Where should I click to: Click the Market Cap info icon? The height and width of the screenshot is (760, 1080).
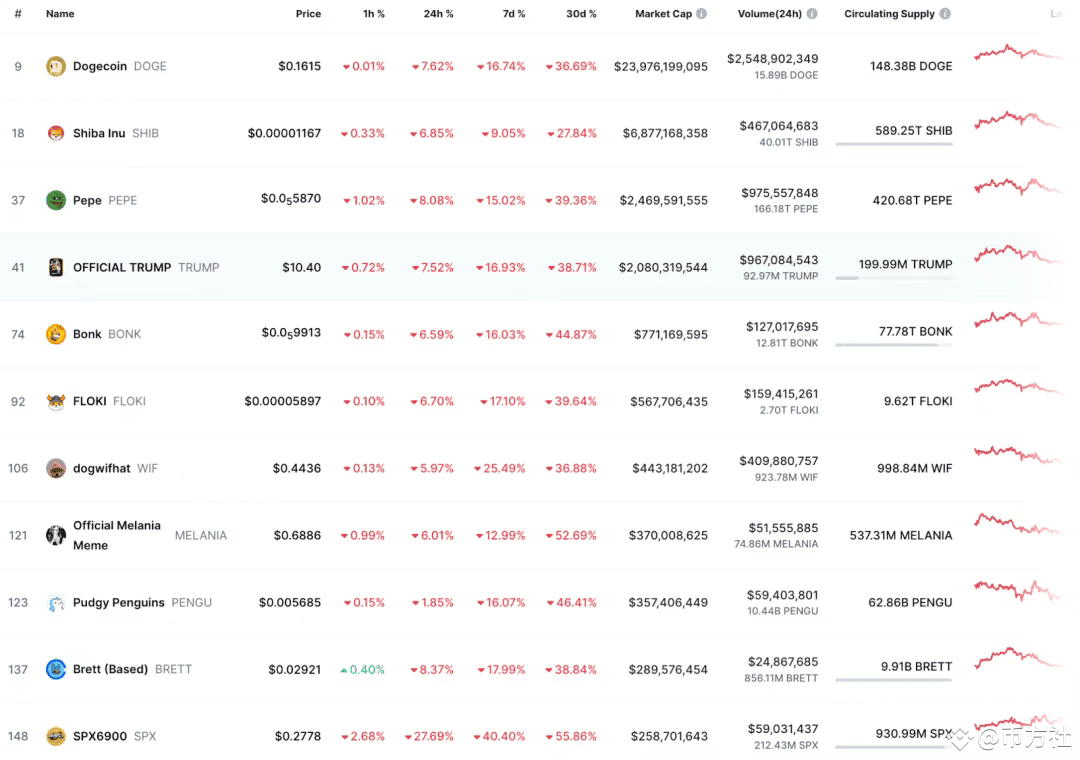click(x=701, y=14)
